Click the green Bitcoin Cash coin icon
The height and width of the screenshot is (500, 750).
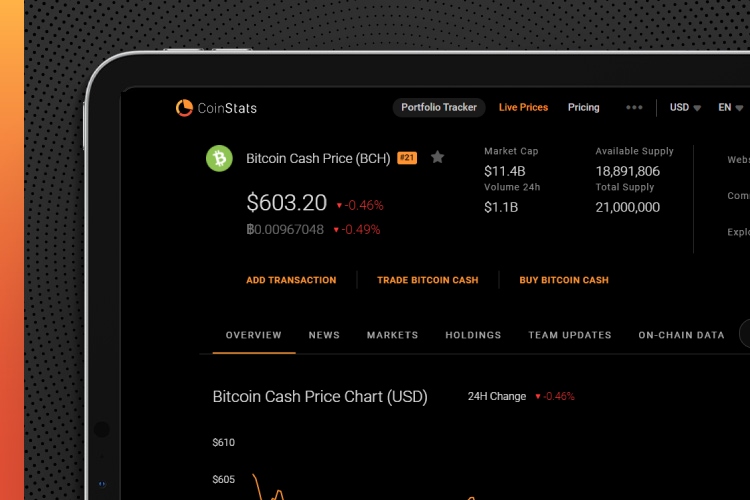pyautogui.click(x=219, y=158)
